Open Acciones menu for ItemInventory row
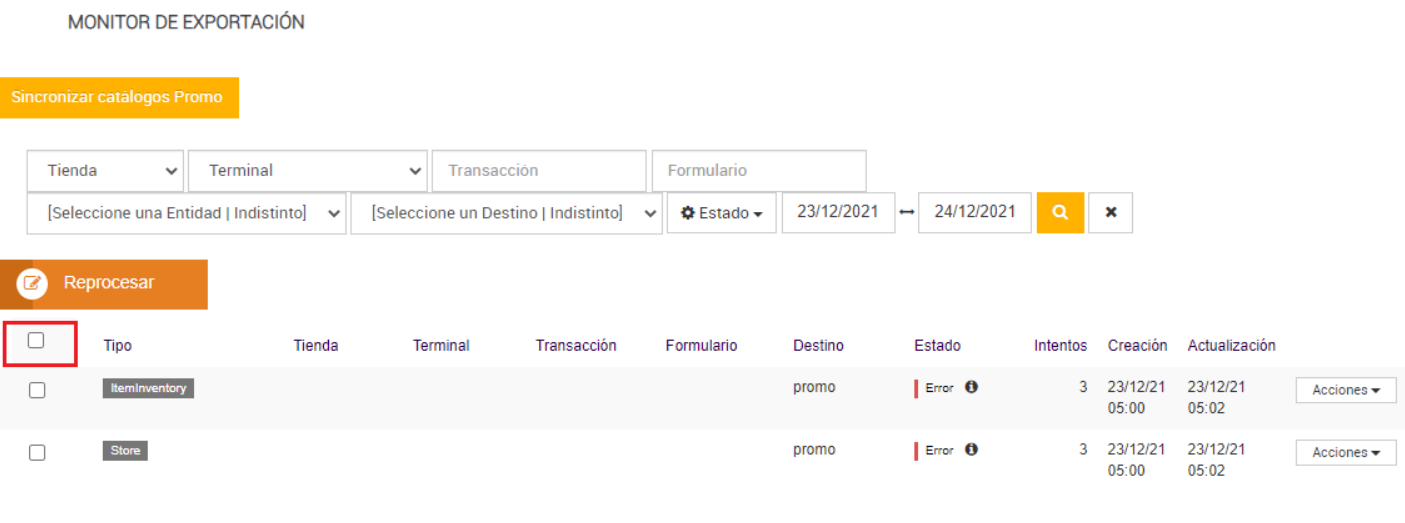The height and width of the screenshot is (523, 1405). click(x=1345, y=390)
